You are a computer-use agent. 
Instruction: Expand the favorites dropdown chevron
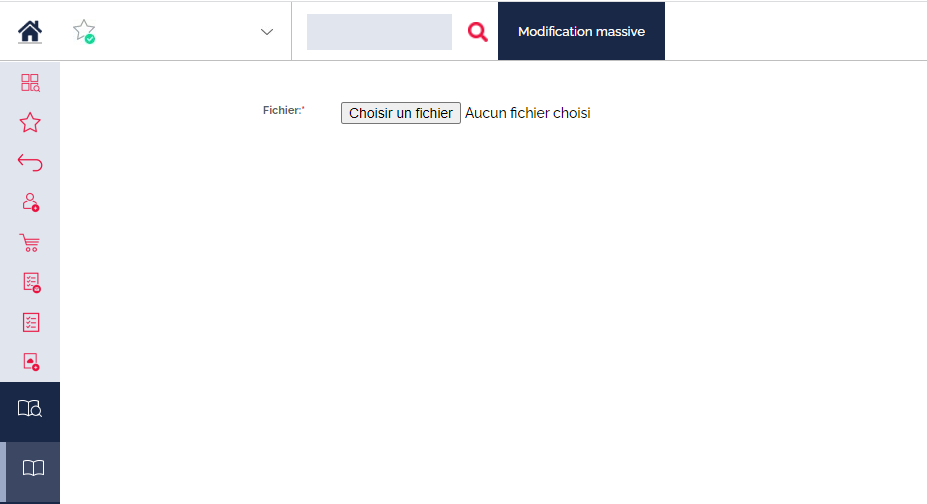click(x=267, y=32)
